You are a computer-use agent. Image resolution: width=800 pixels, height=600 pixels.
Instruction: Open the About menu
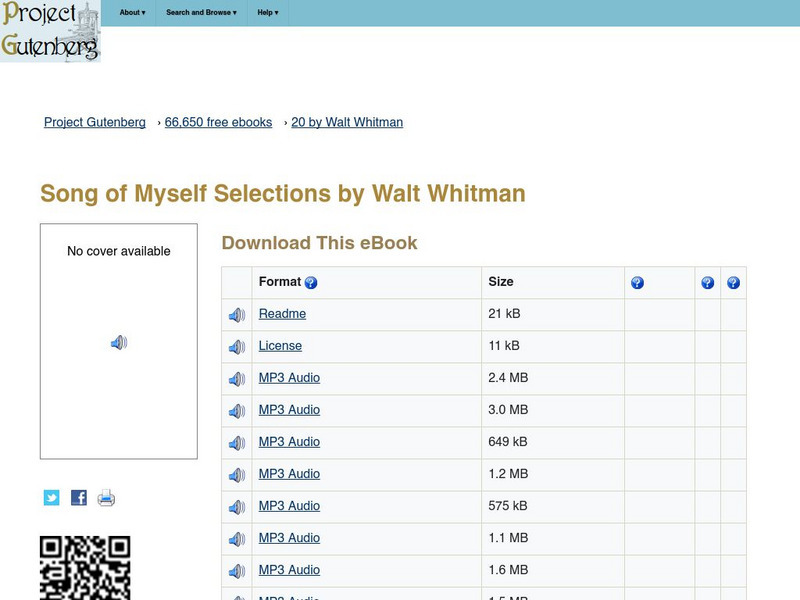tap(131, 13)
